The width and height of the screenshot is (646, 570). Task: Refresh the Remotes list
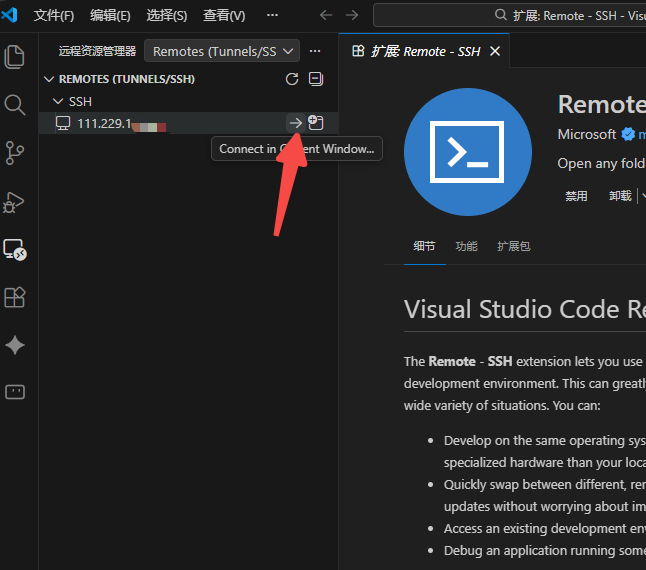292,79
